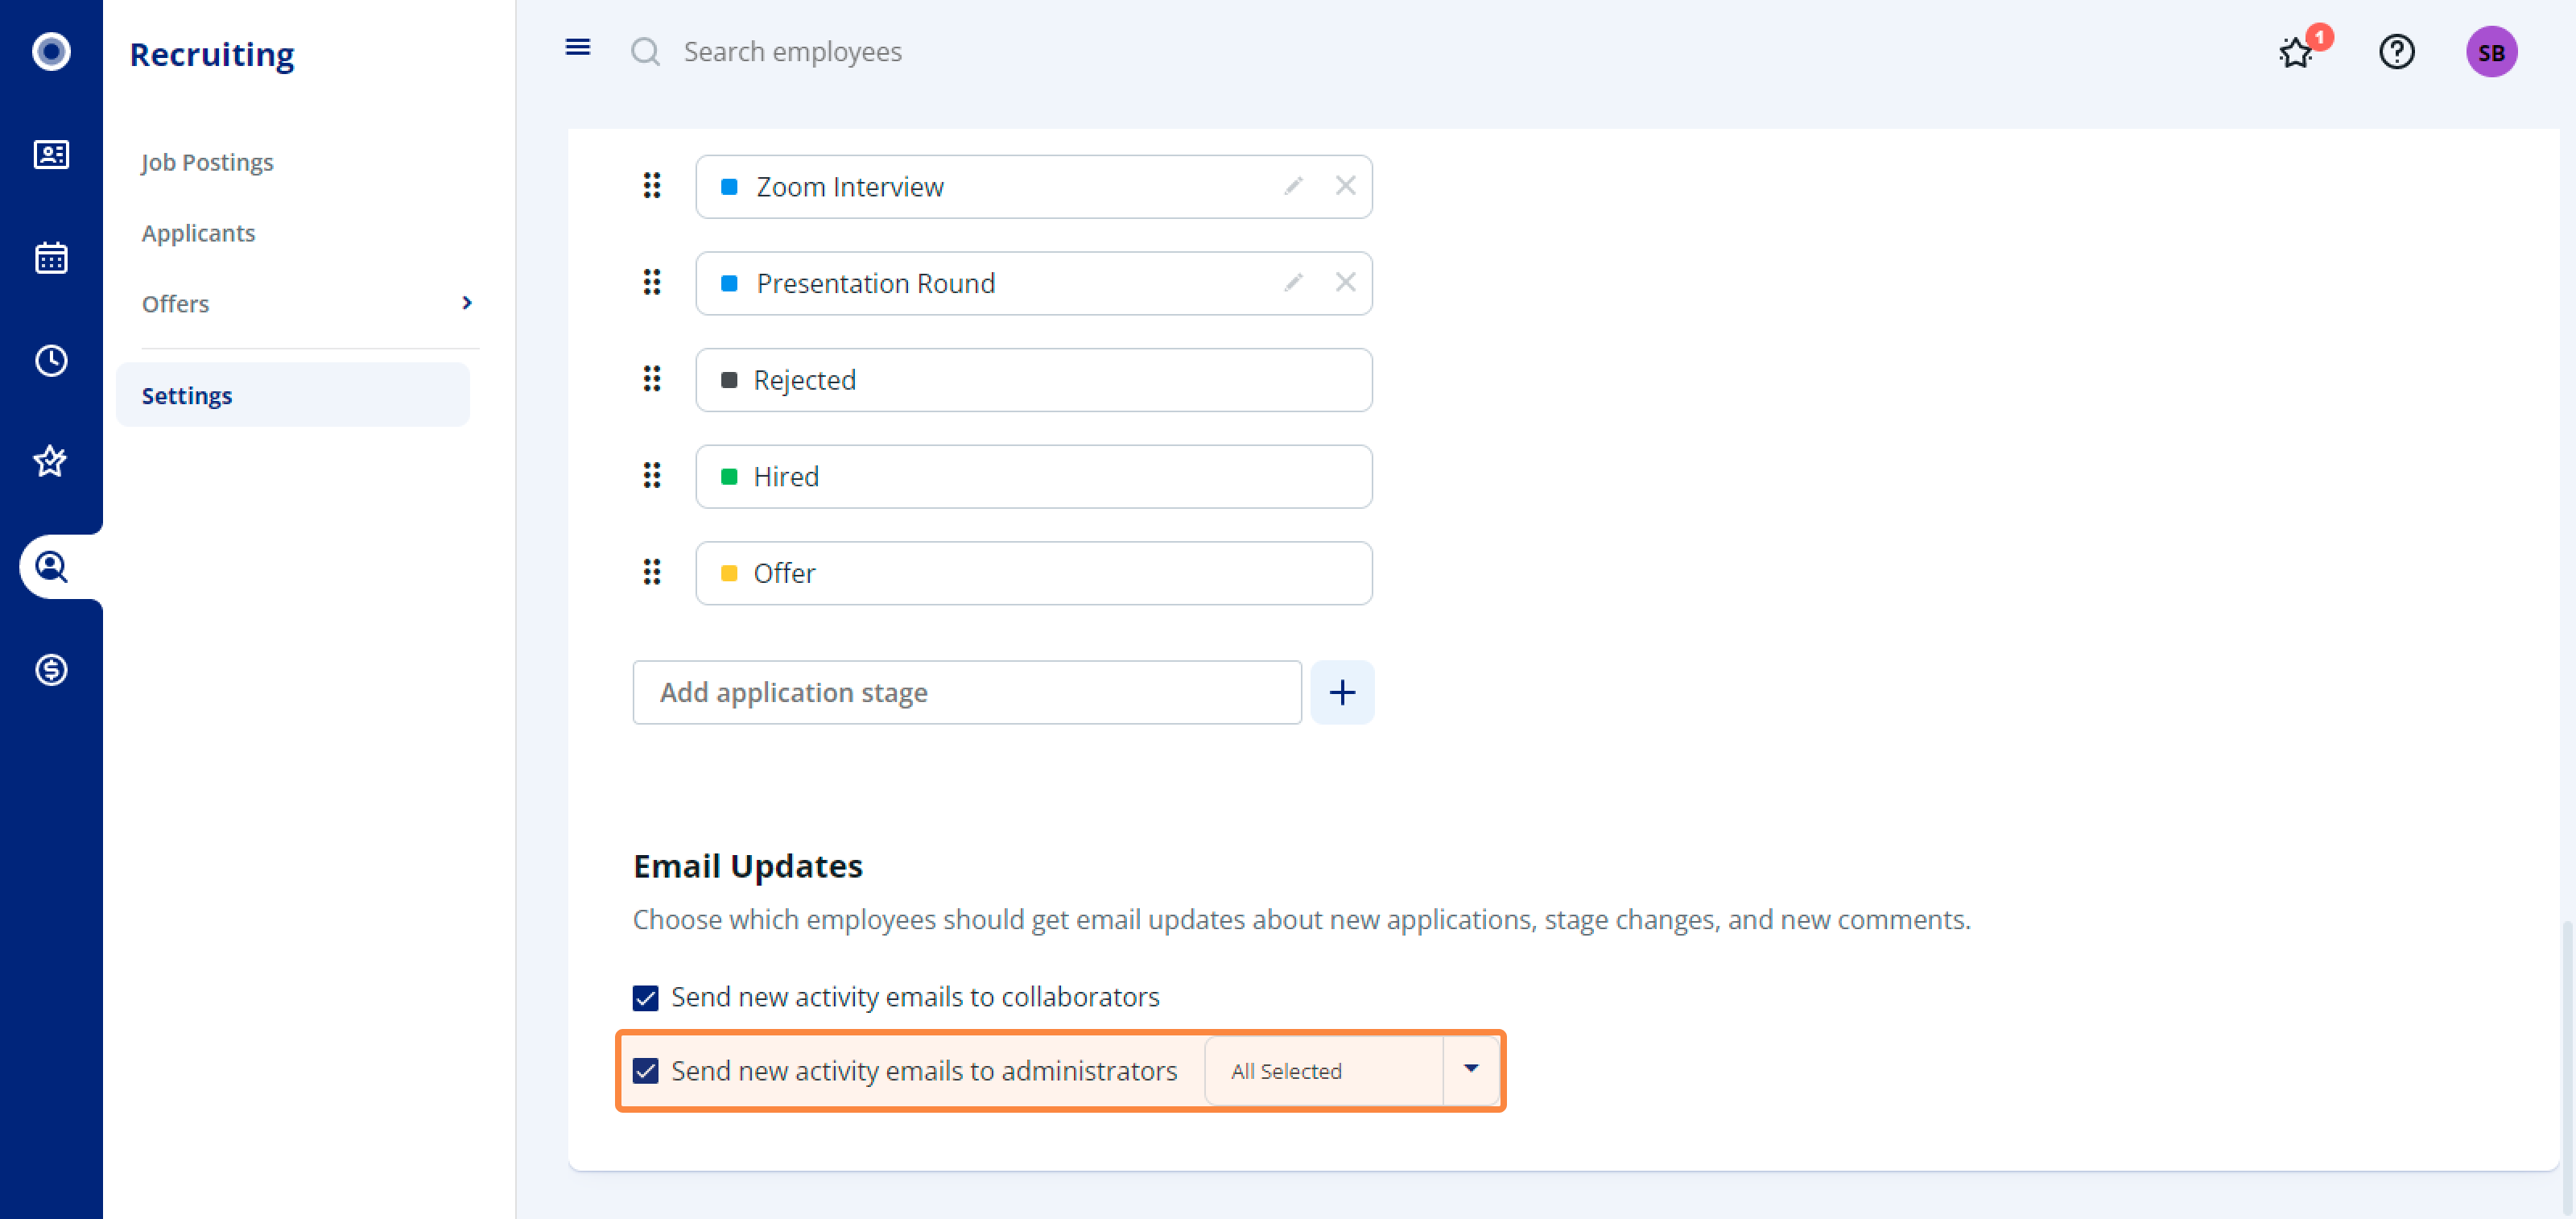Viewport: 2576px width, 1219px height.
Task: Grab the Offer stage drag handle
Action: click(652, 572)
